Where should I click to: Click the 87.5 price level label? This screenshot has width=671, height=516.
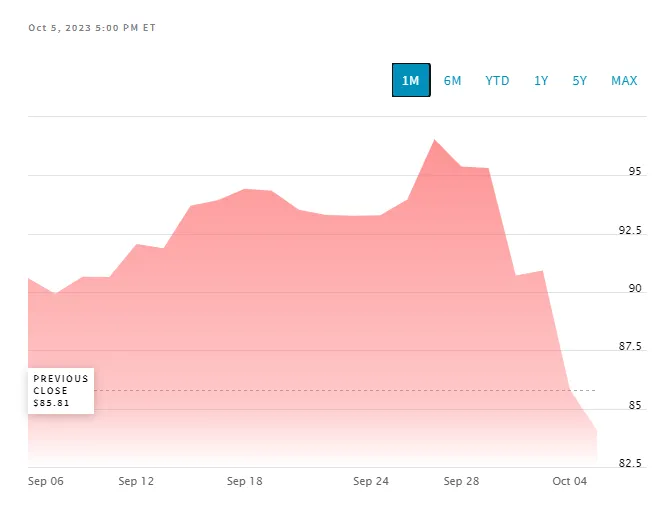click(630, 347)
